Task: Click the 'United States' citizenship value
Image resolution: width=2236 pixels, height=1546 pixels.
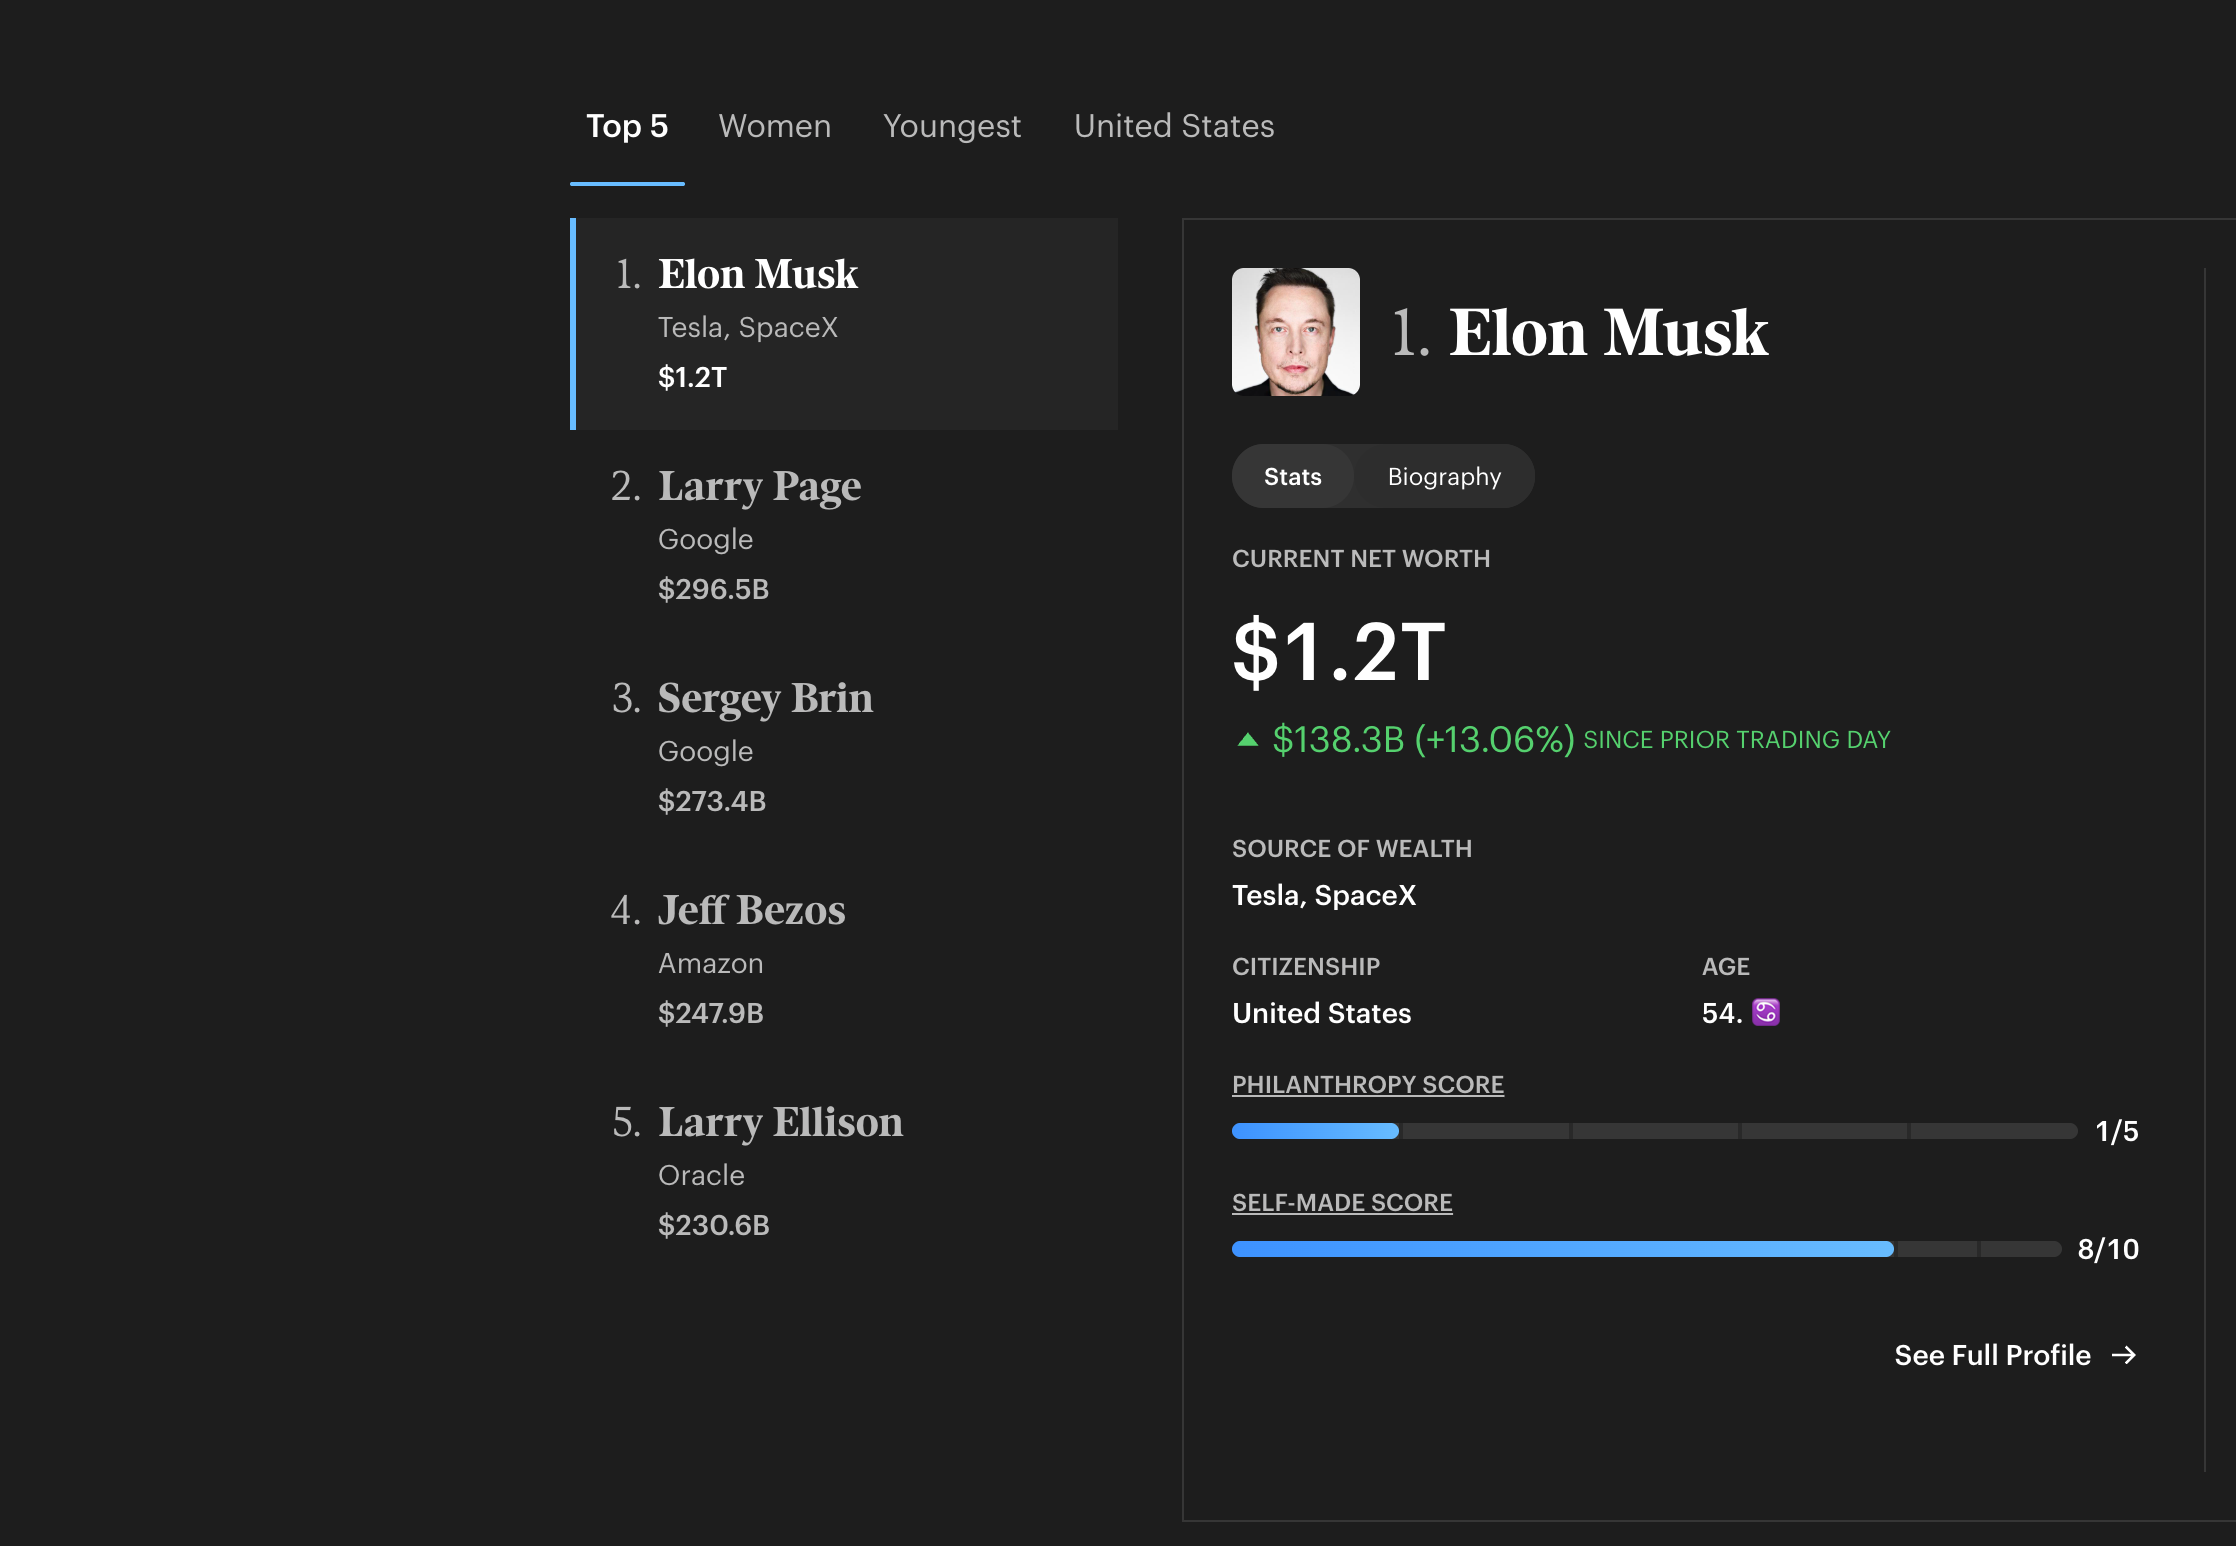Action: pos(1321,1013)
